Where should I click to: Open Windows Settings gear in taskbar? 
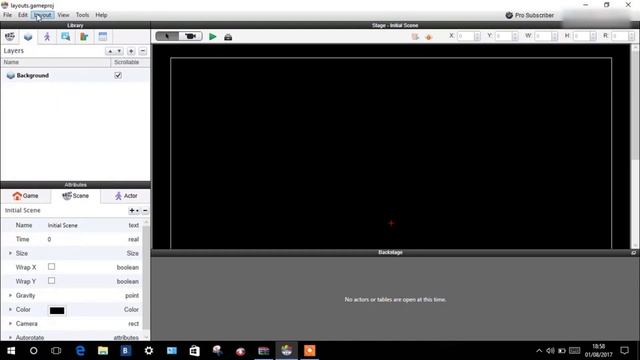pos(149,351)
